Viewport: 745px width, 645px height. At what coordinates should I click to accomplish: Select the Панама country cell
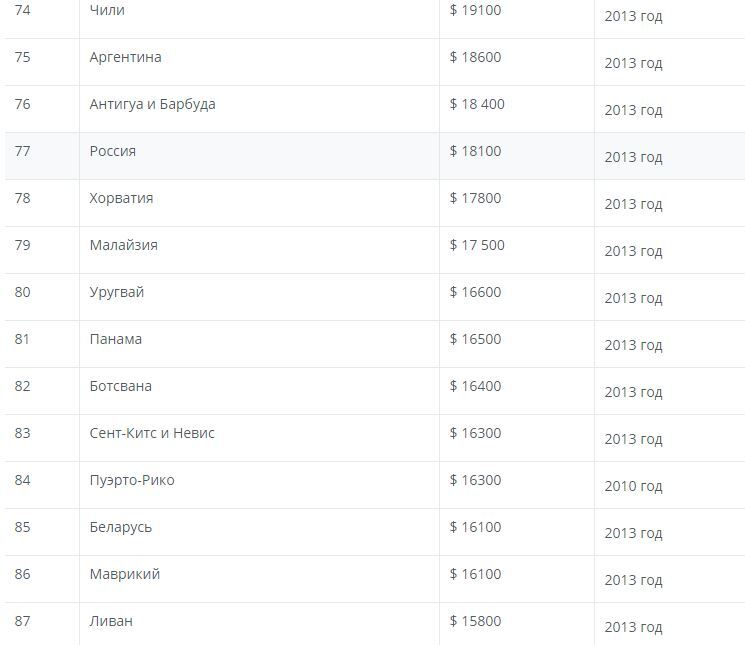pyautogui.click(x=115, y=339)
